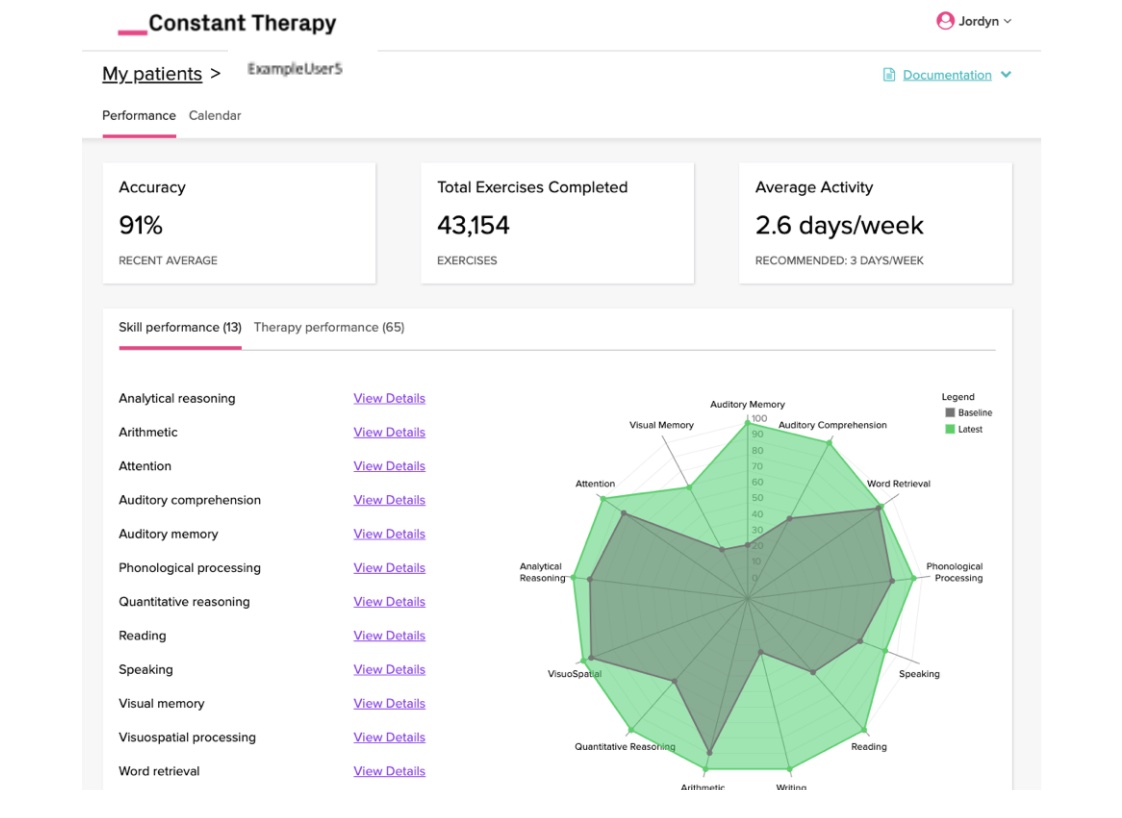Viewport: 1122px width, 818px height.
Task: Click the Attention radar chart label
Action: pos(595,484)
